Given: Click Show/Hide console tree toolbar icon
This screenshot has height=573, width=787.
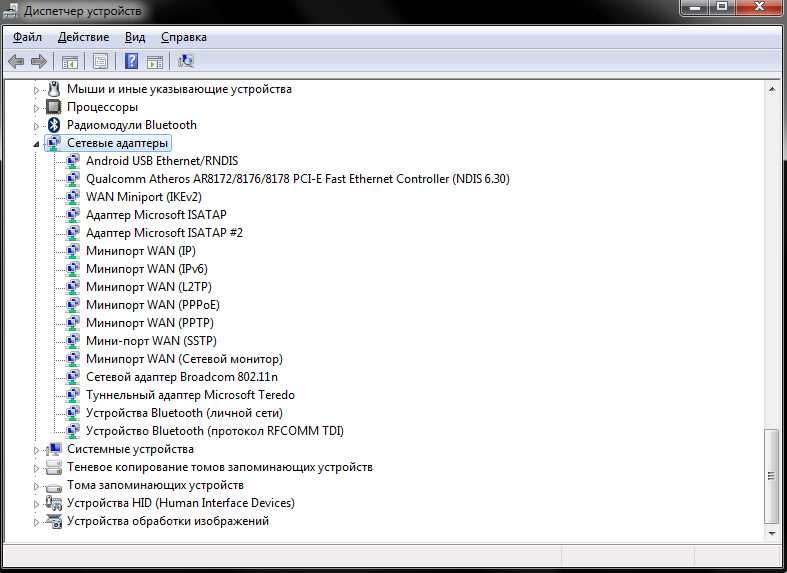Looking at the screenshot, I should [x=70, y=62].
